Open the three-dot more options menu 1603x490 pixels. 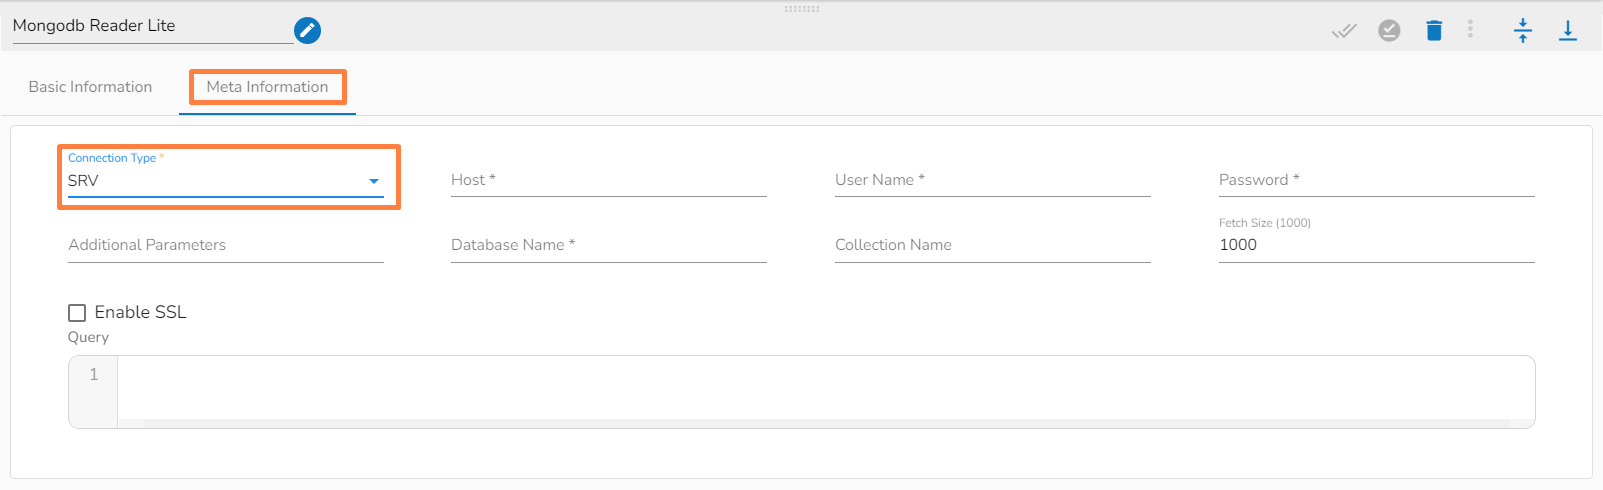click(x=1470, y=29)
